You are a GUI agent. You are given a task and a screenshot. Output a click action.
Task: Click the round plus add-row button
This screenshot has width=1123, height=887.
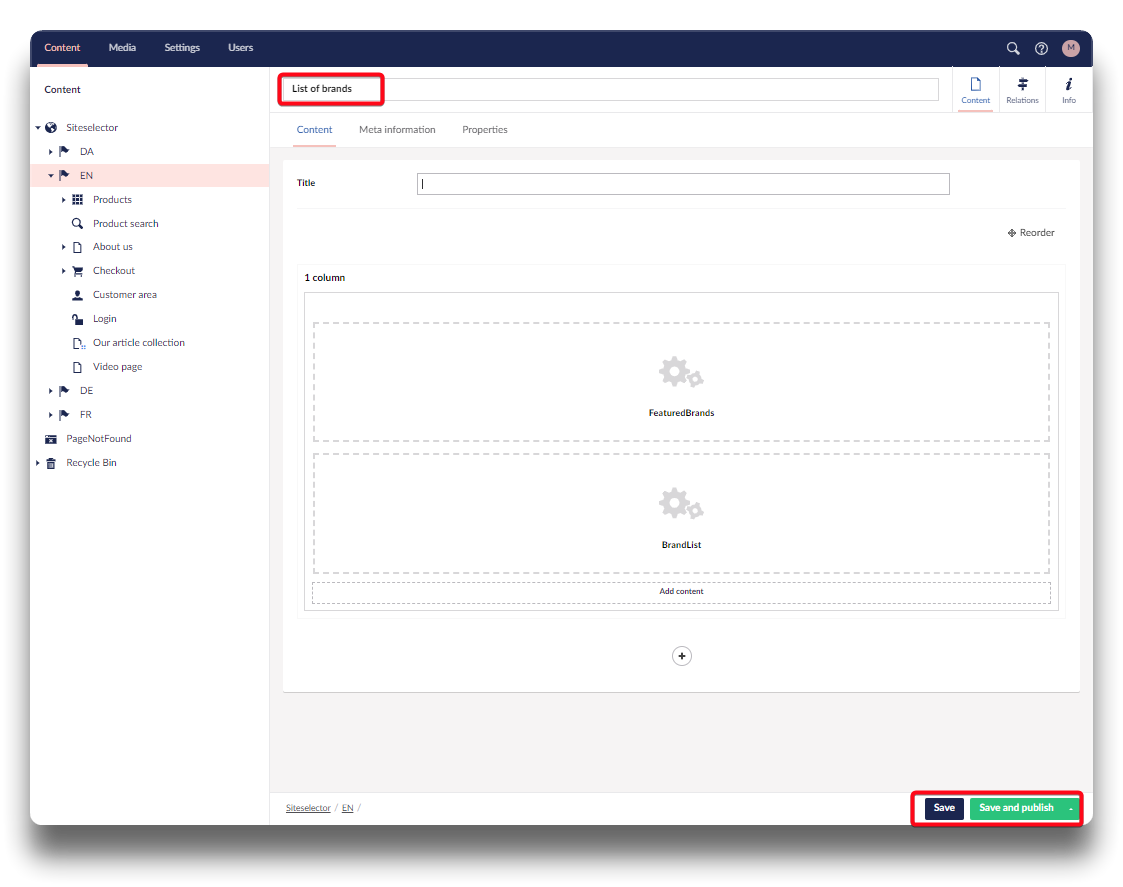click(682, 656)
